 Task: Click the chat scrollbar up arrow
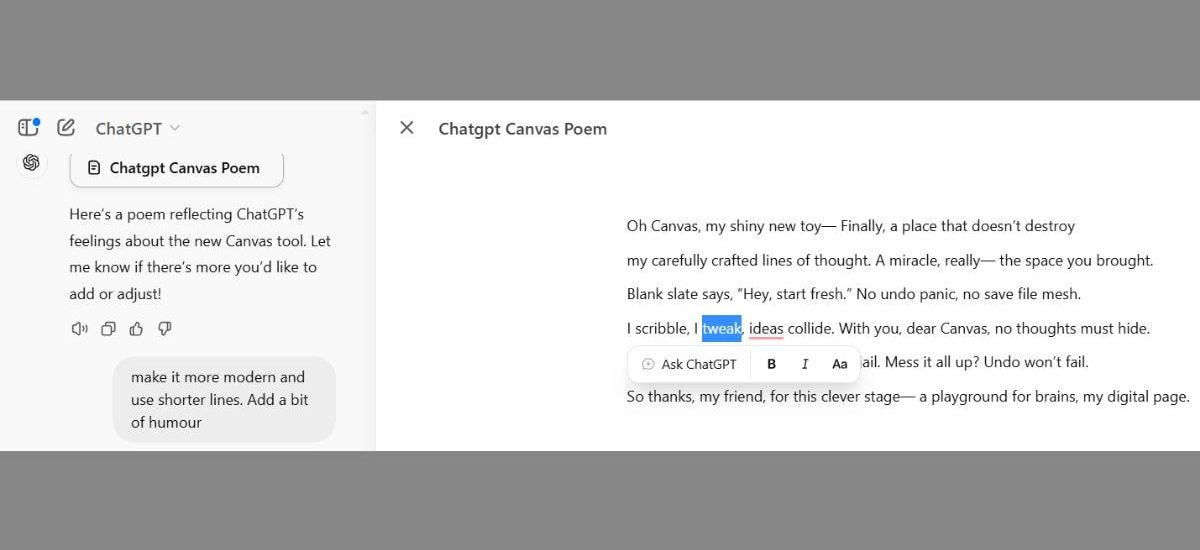click(365, 112)
